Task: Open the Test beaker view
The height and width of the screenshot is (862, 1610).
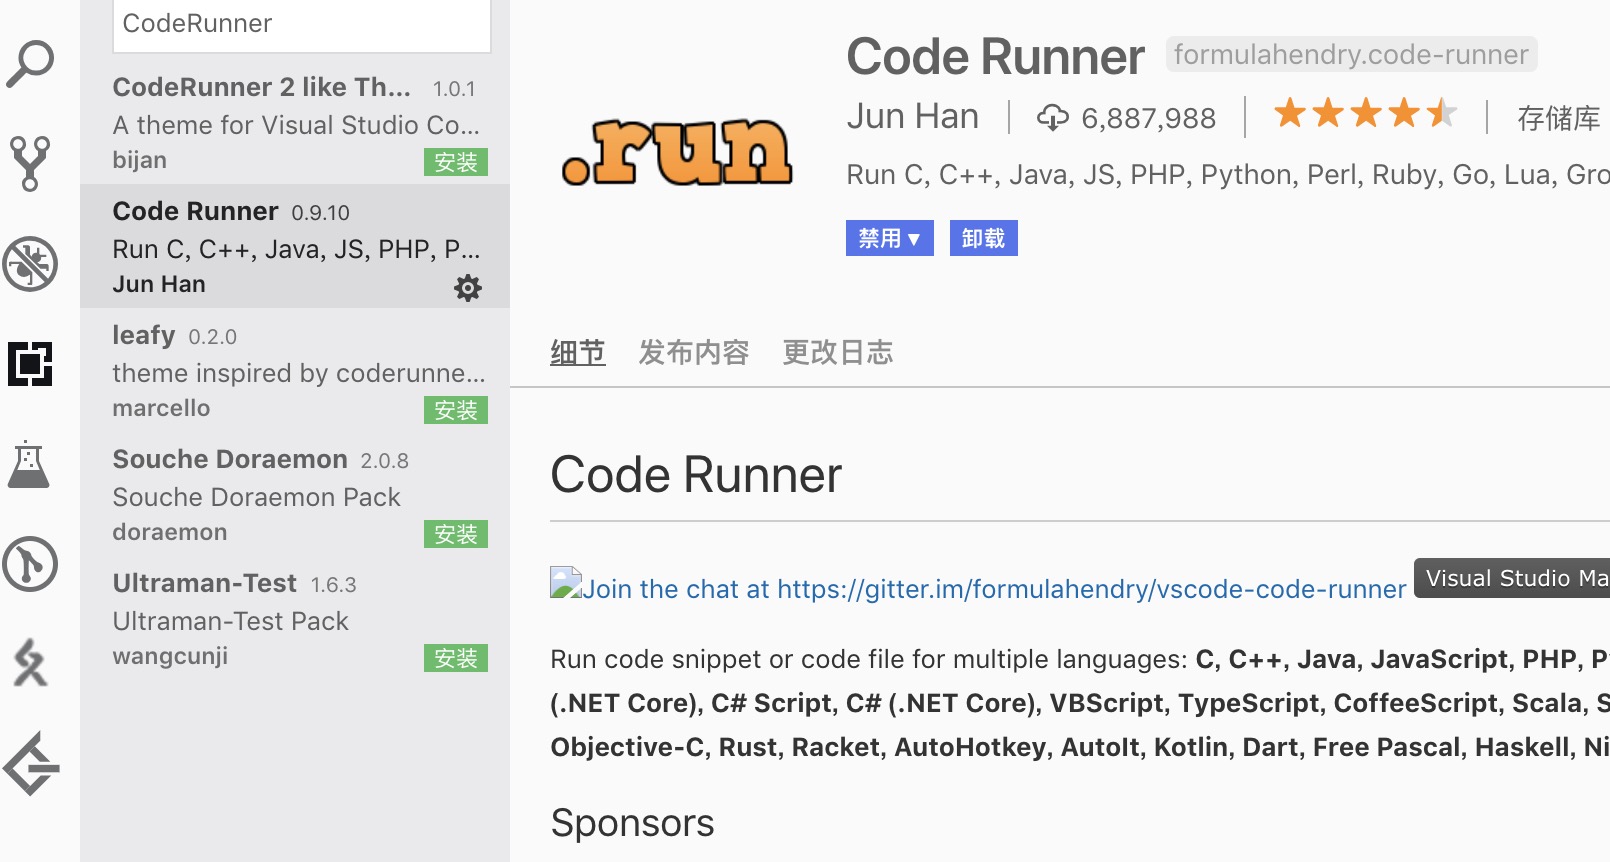Action: pos(29,464)
